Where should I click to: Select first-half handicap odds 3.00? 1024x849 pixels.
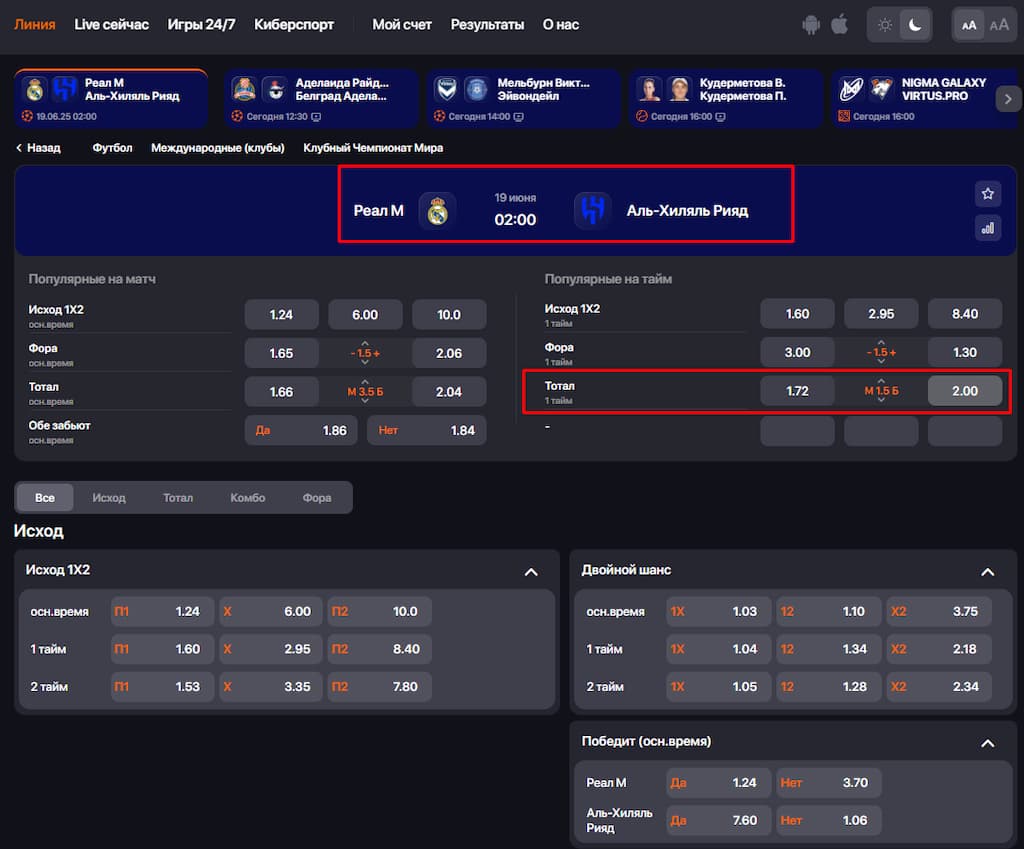(797, 352)
